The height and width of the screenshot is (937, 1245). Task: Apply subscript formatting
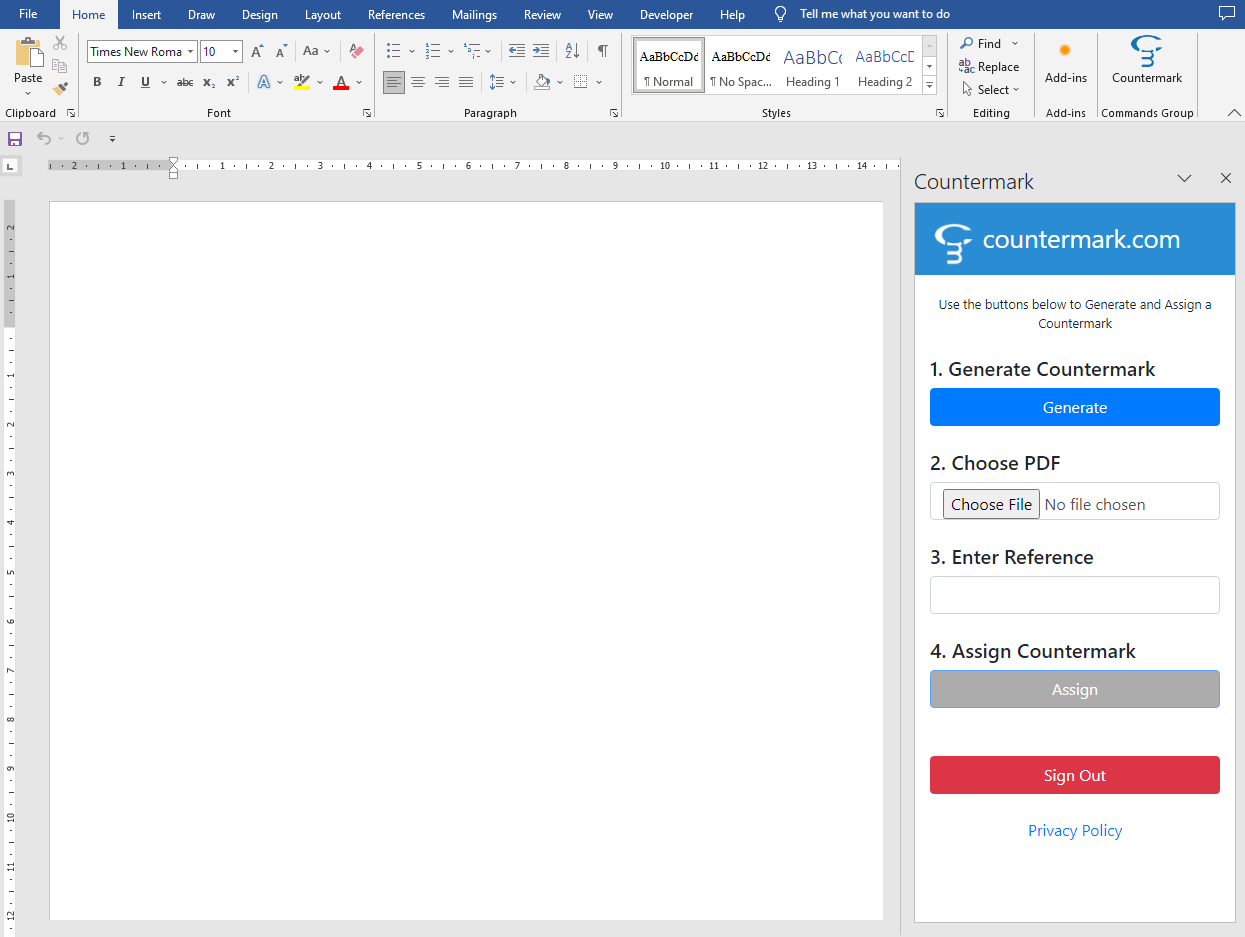[209, 82]
